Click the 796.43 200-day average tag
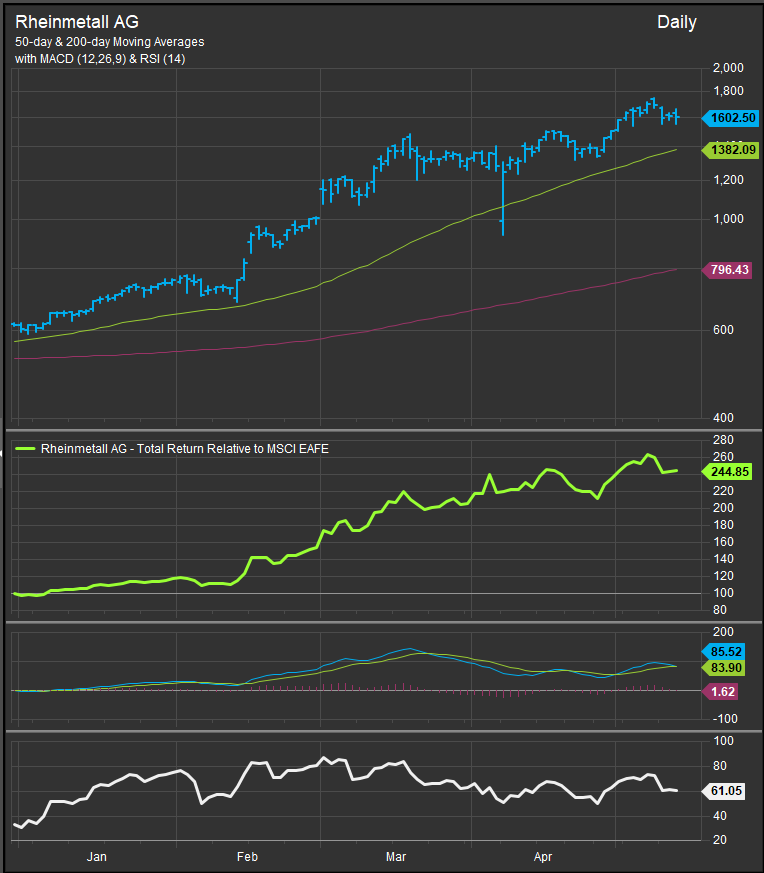764x873 pixels. (x=727, y=270)
